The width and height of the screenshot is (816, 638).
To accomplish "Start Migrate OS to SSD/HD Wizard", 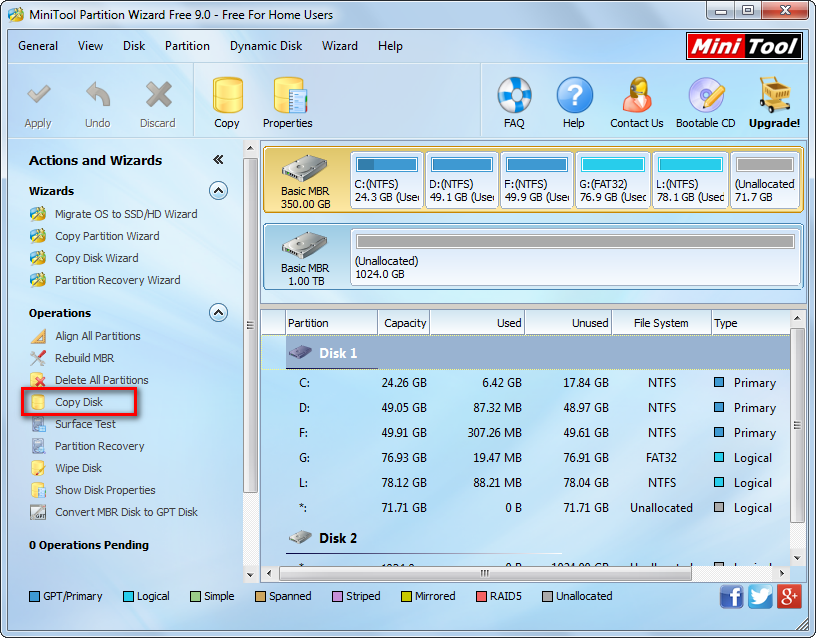I will pyautogui.click(x=126, y=214).
